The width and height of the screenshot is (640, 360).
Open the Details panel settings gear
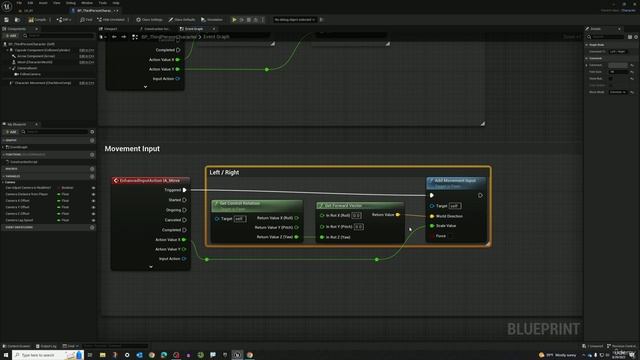pos(636,37)
